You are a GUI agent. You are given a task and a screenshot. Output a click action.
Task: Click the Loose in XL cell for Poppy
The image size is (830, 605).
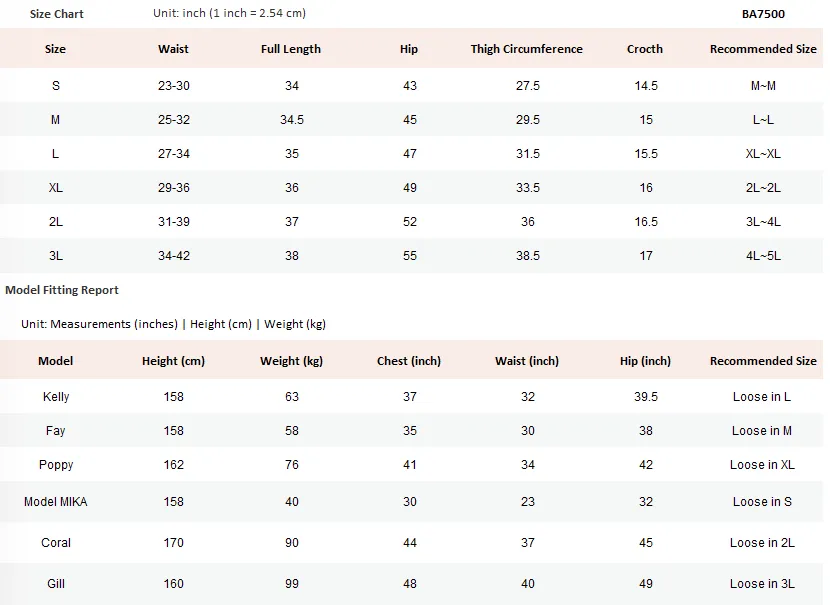click(x=762, y=465)
